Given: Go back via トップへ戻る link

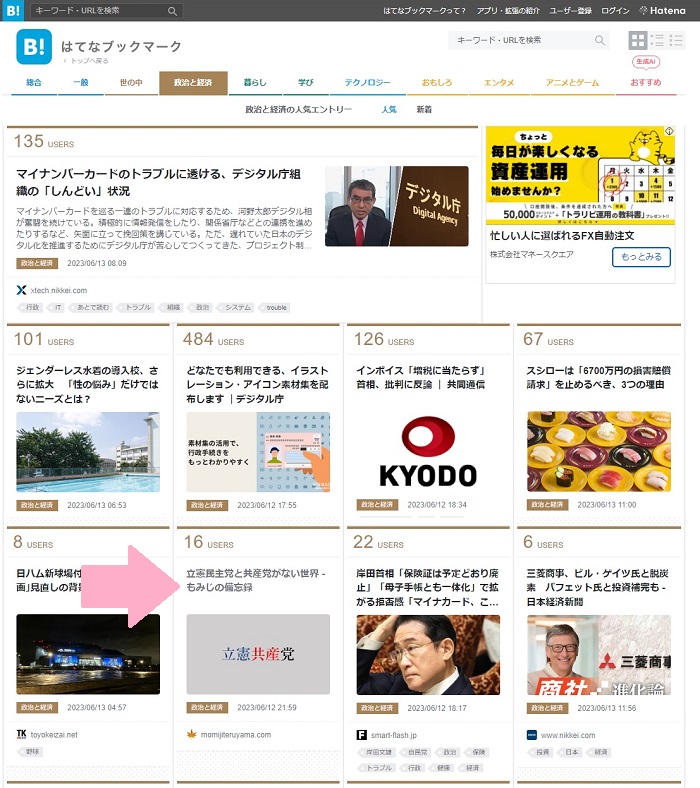Looking at the screenshot, I should (85, 61).
